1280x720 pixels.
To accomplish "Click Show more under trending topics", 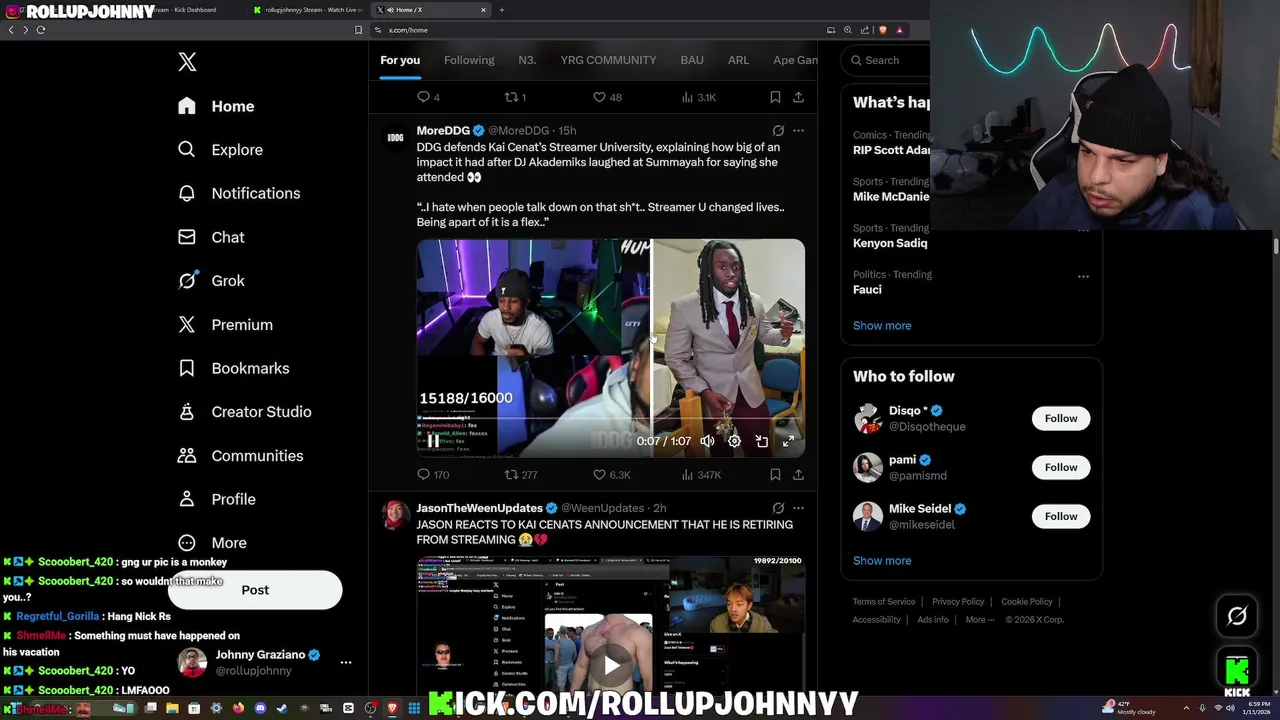I will 882,325.
